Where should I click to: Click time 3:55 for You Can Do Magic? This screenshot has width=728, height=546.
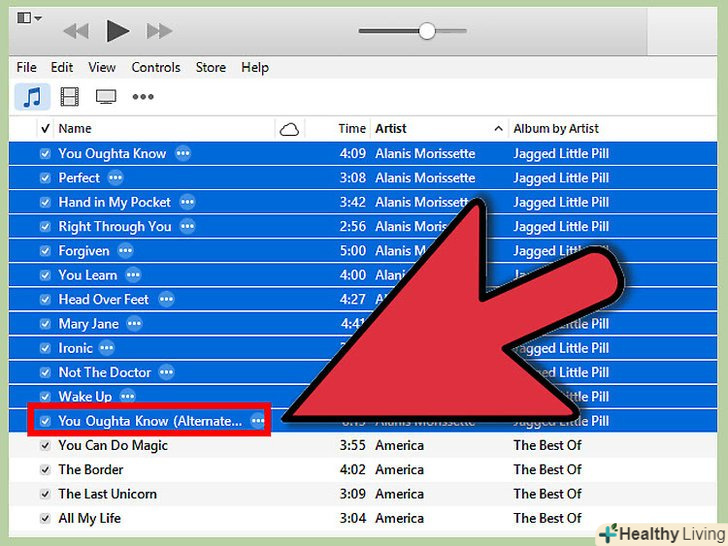pyautogui.click(x=352, y=446)
